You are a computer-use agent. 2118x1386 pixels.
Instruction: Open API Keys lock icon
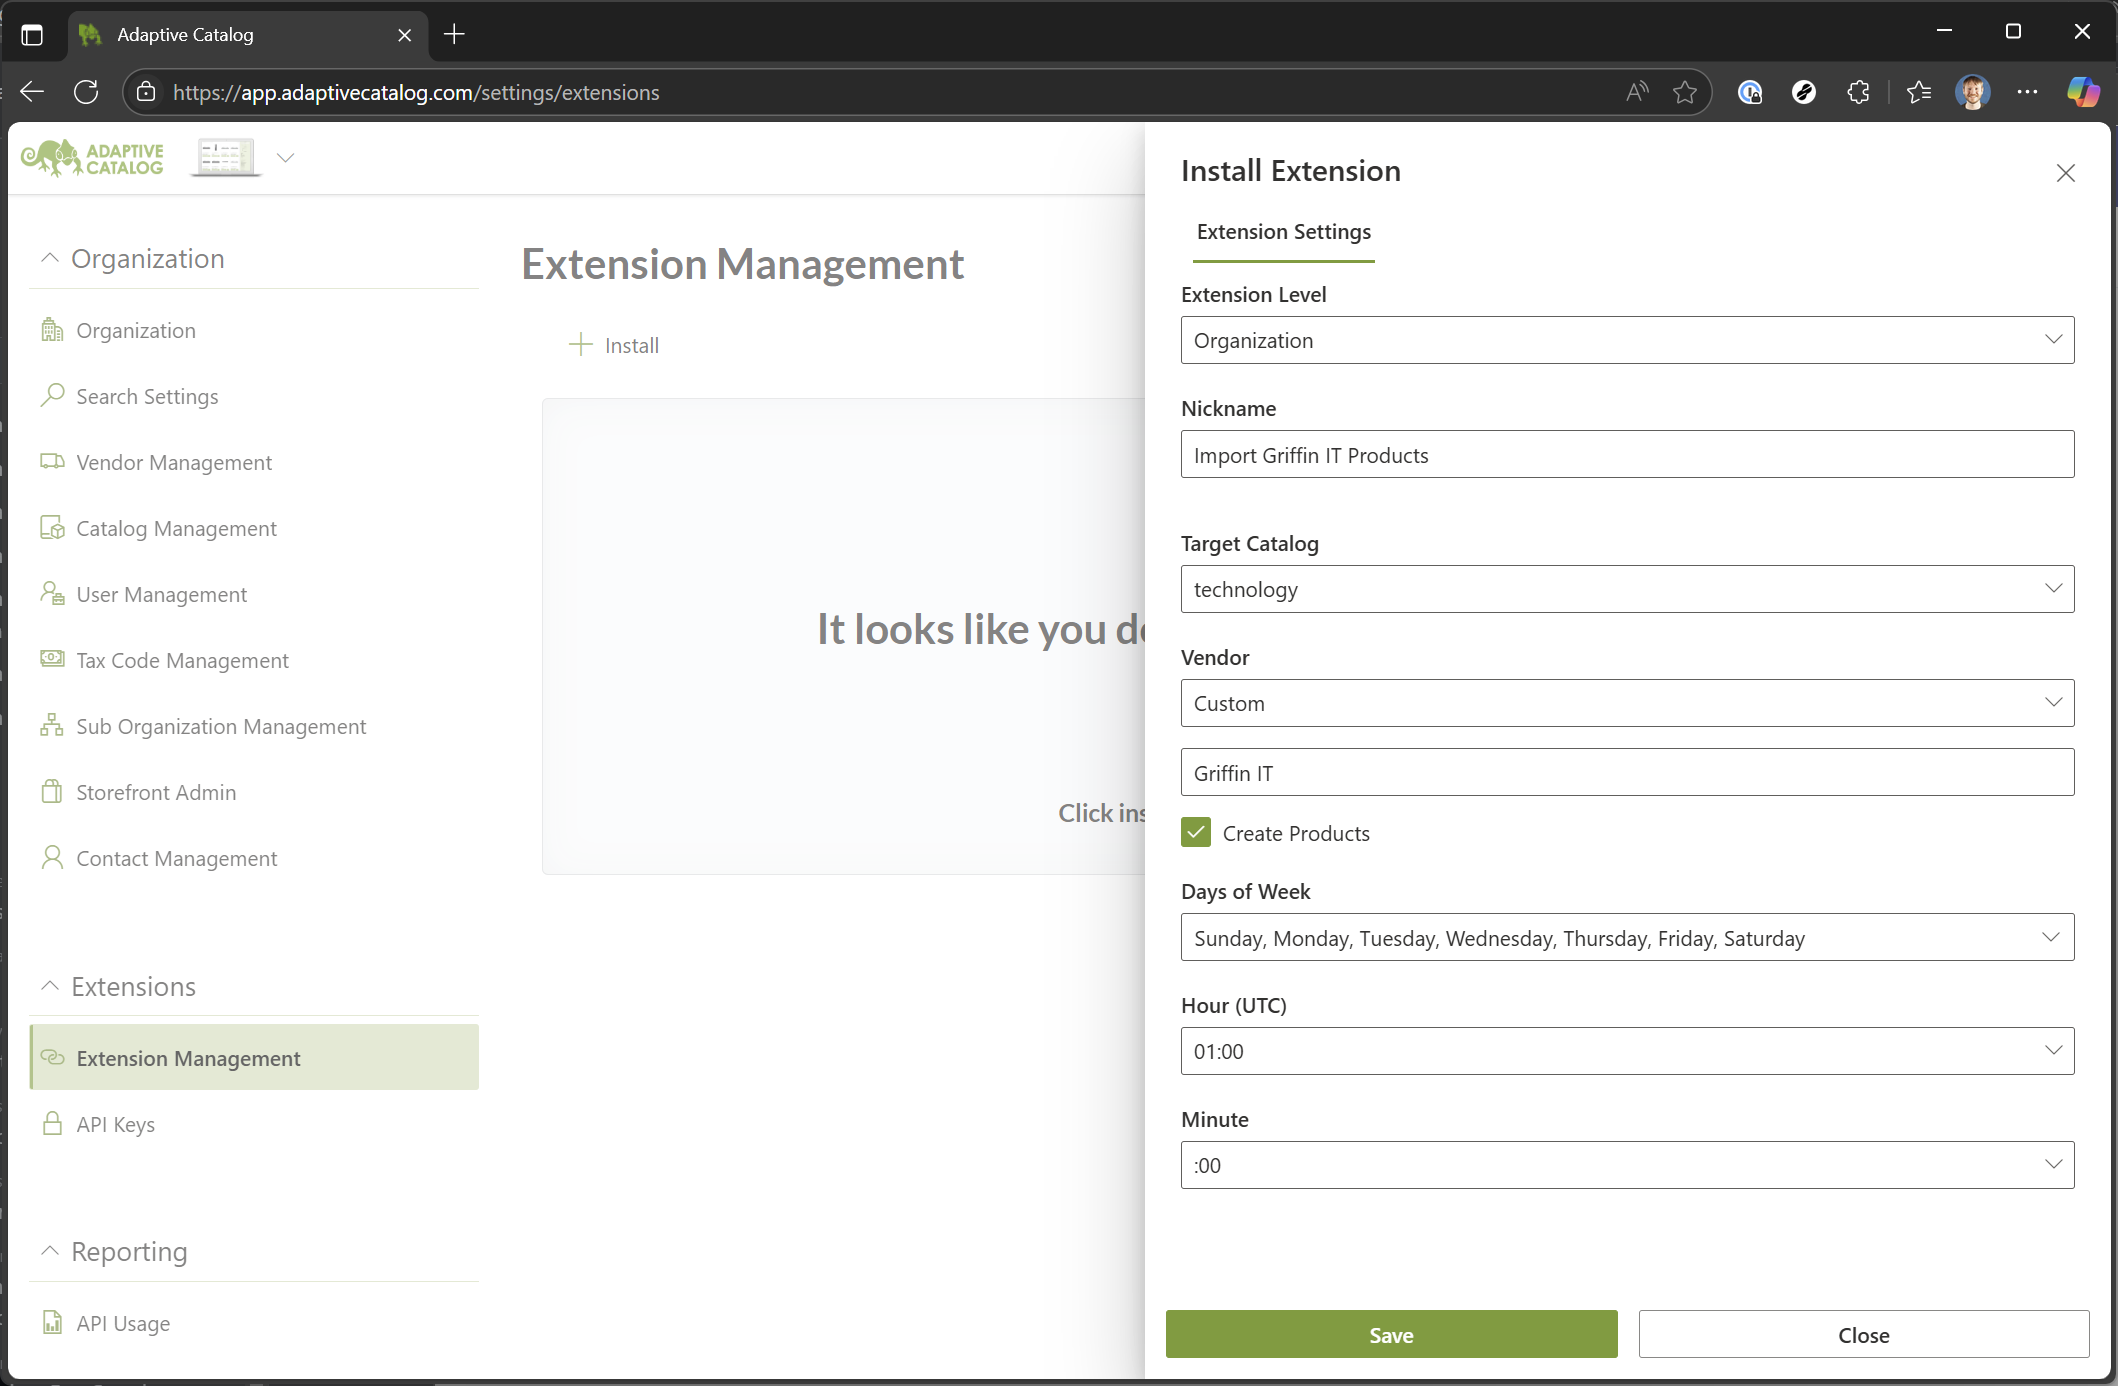[52, 1124]
